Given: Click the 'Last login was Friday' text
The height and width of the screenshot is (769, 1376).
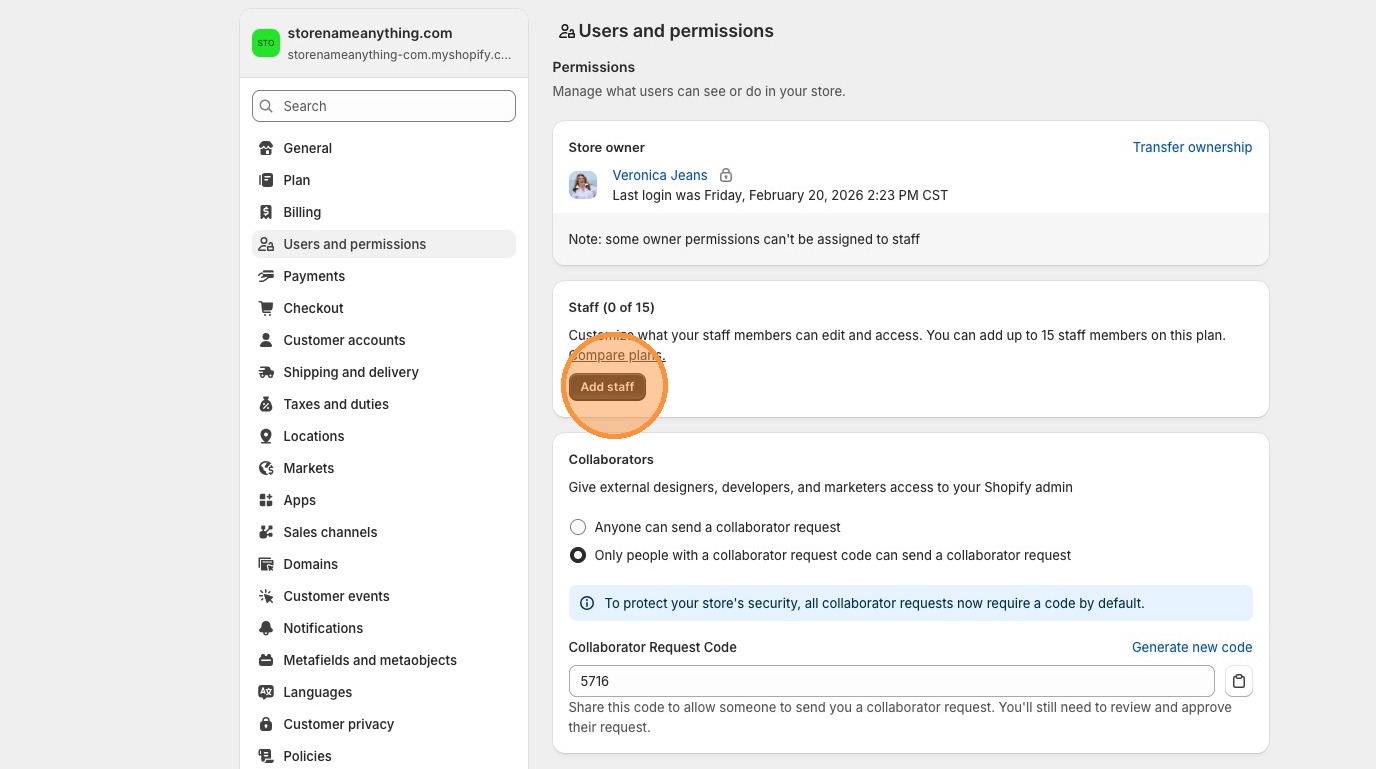Looking at the screenshot, I should 780,195.
